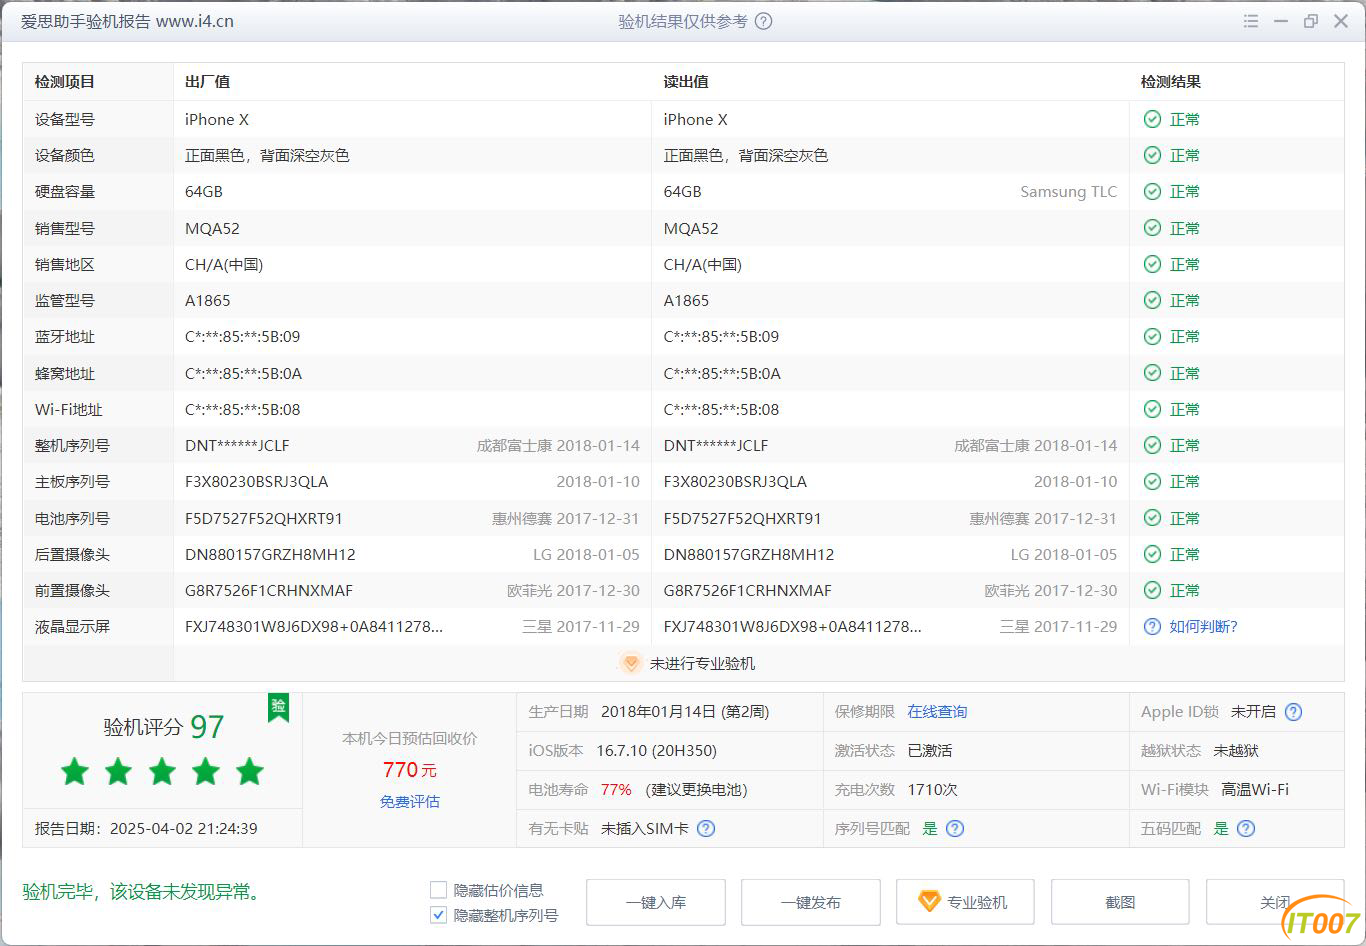Click green check icon in 设备颜色 row

(x=1152, y=155)
